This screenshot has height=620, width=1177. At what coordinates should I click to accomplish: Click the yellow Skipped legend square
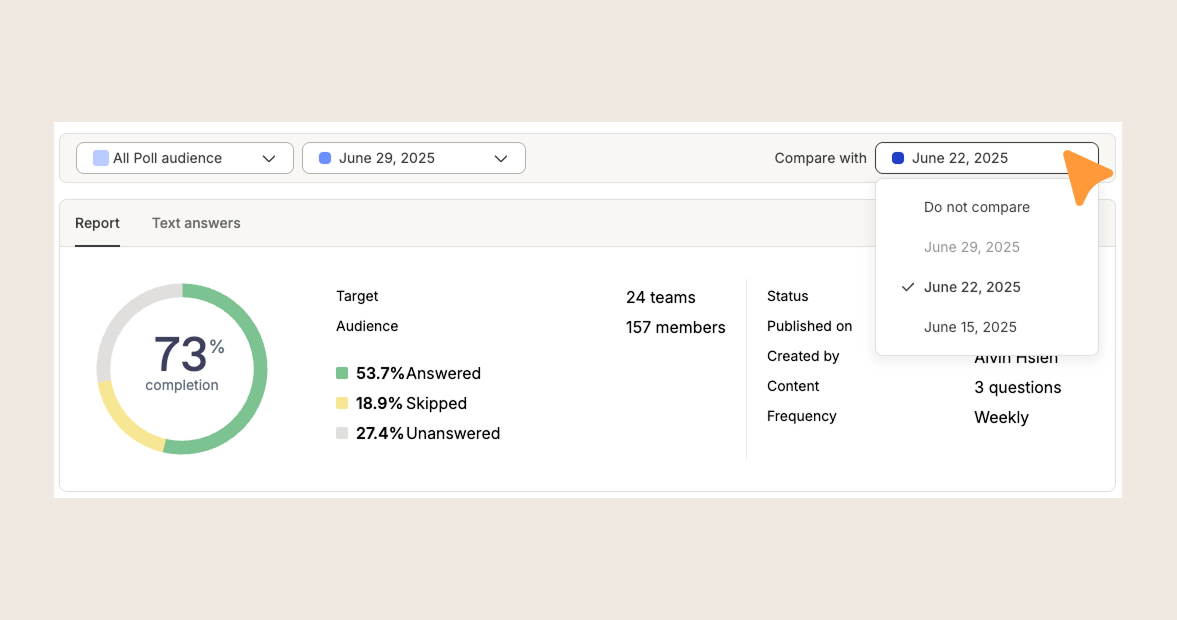click(342, 403)
